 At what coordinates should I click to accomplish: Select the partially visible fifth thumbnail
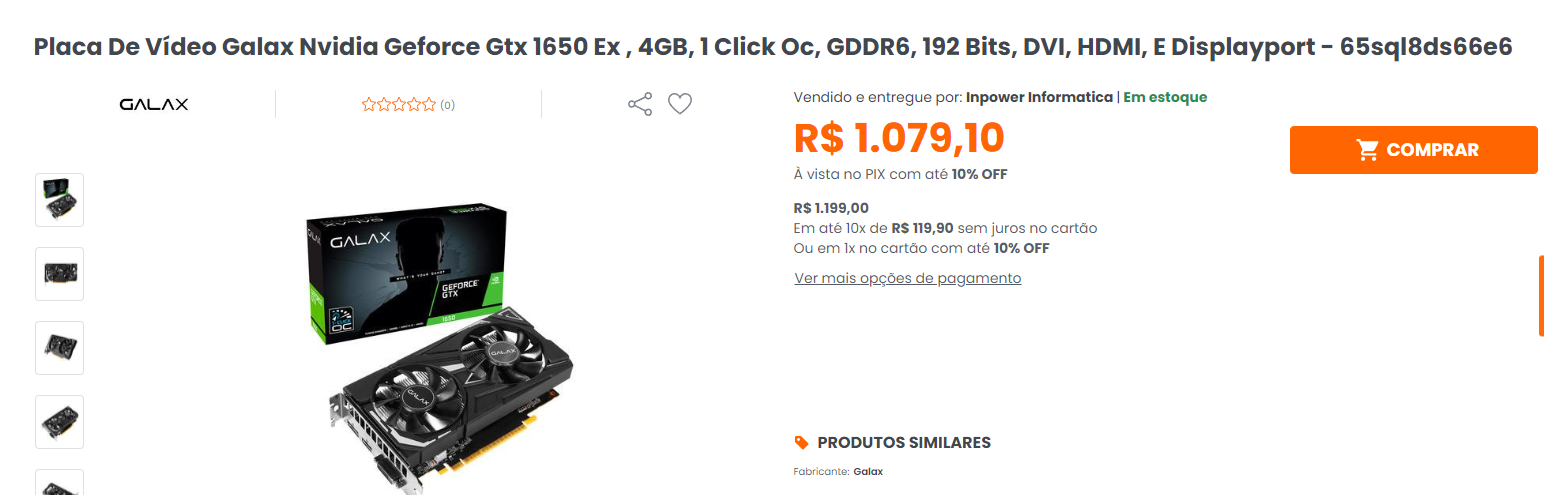point(60,482)
